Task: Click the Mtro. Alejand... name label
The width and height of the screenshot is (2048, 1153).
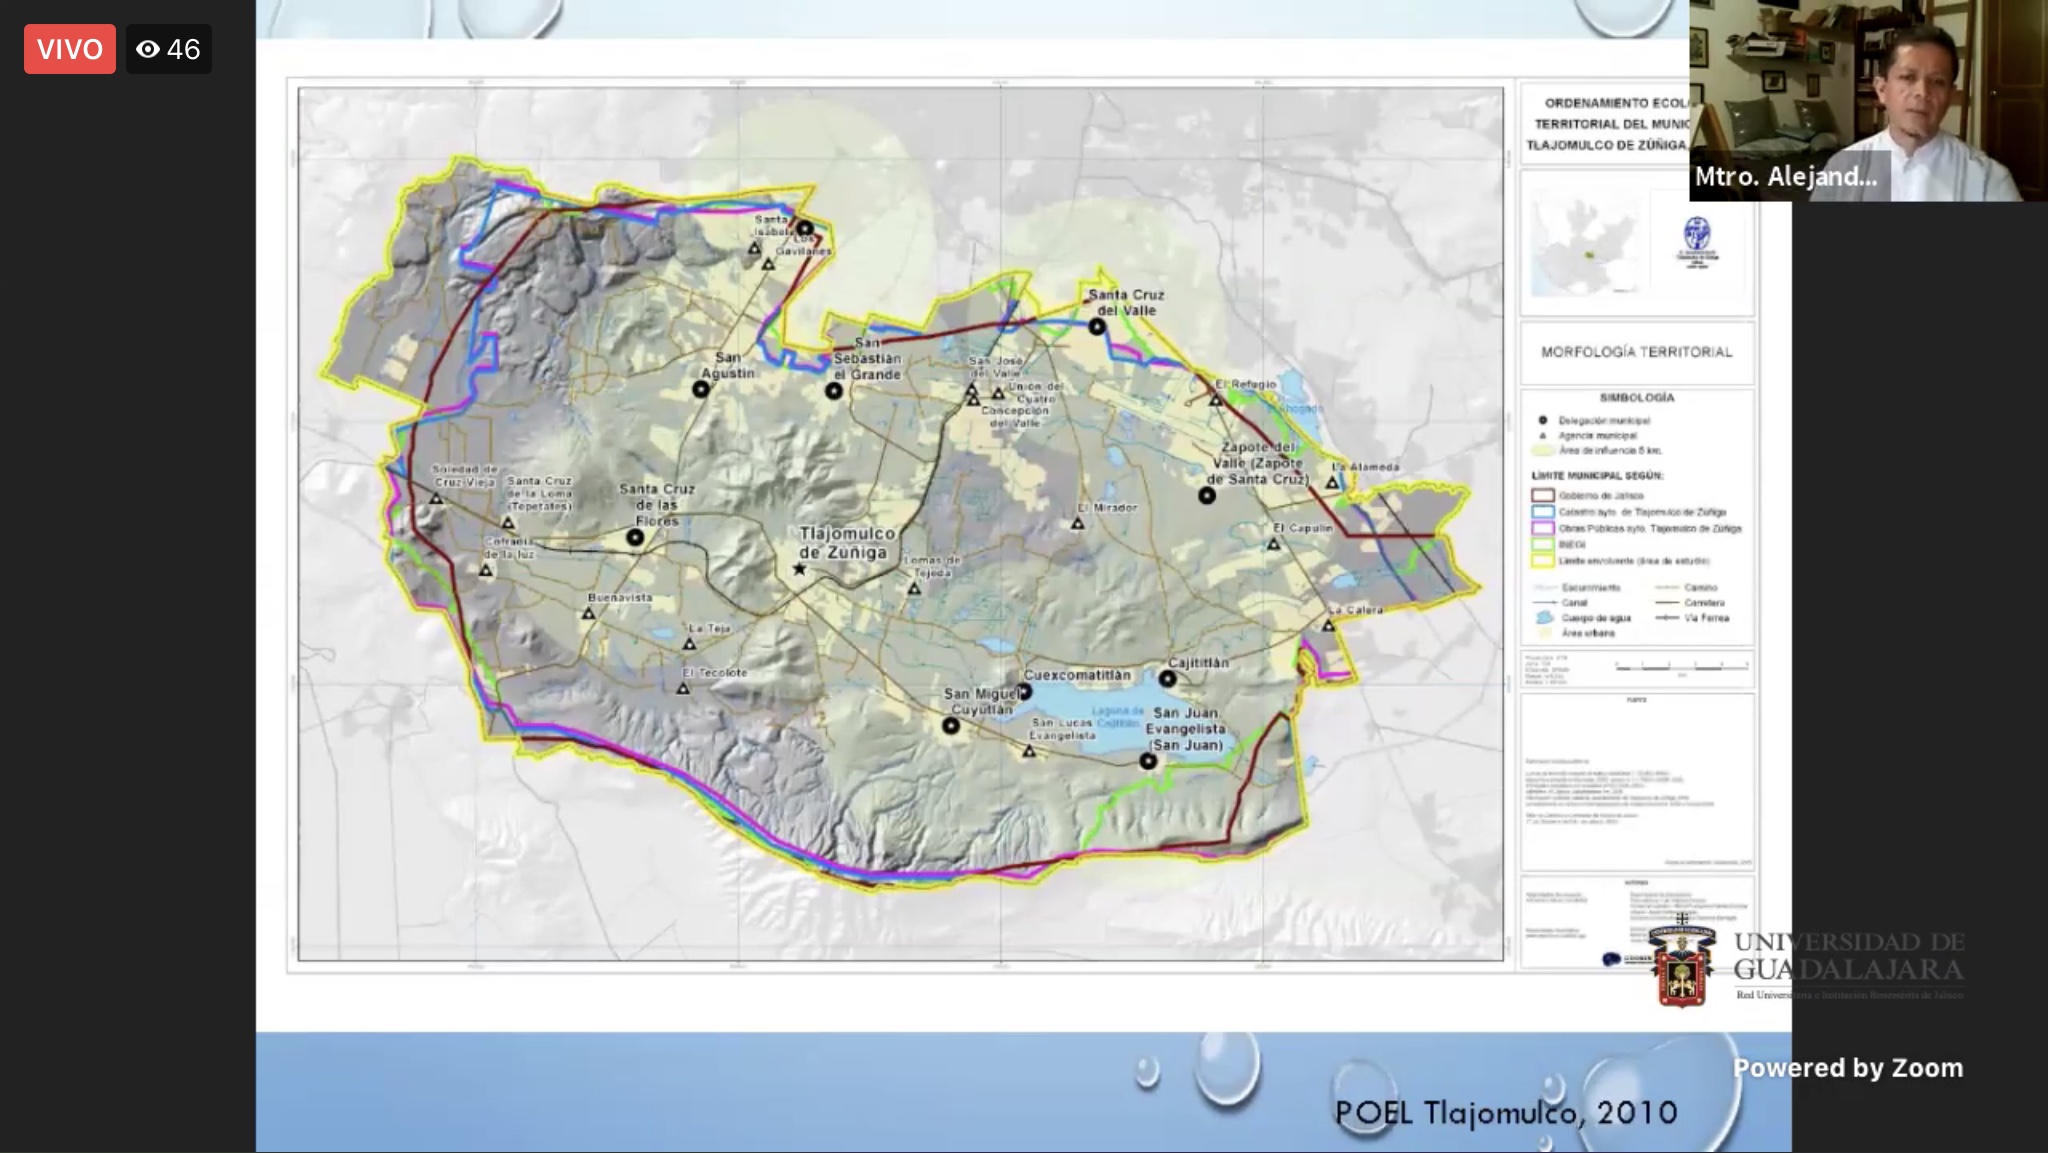Action: pos(1786,177)
